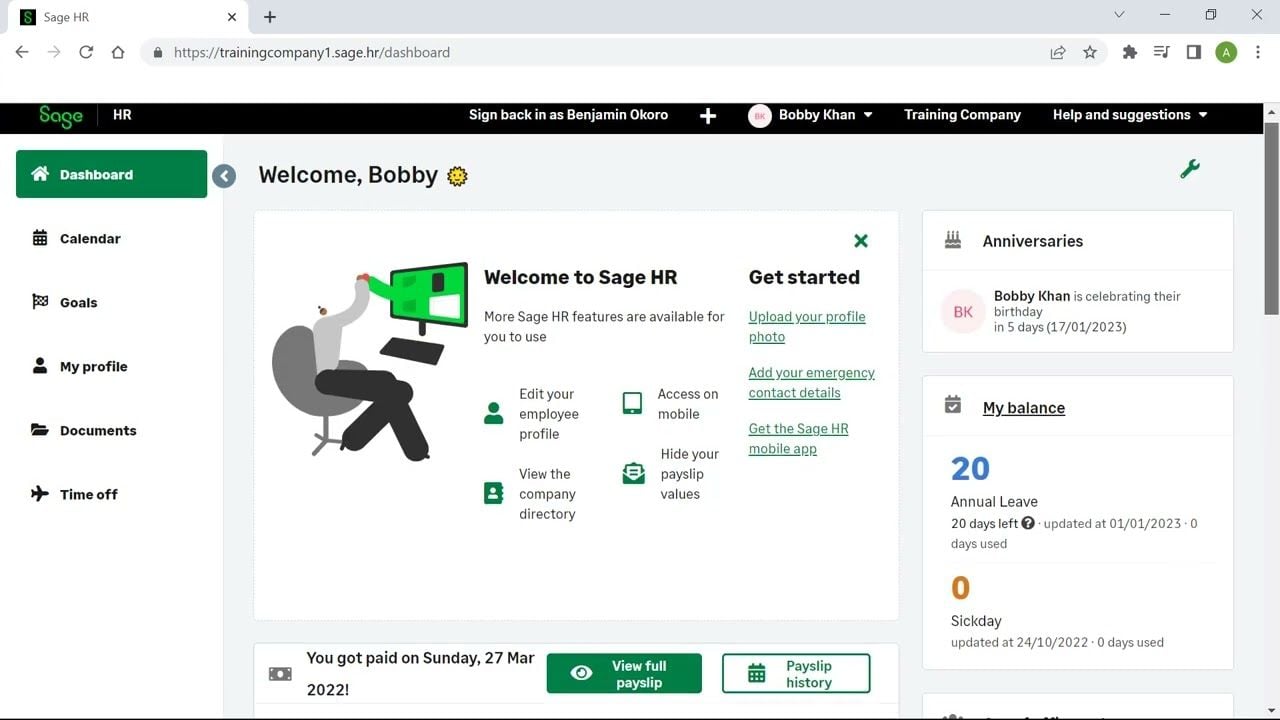Click the Hide your payslip values icon
Screen dimensions: 1280x720
point(634,473)
